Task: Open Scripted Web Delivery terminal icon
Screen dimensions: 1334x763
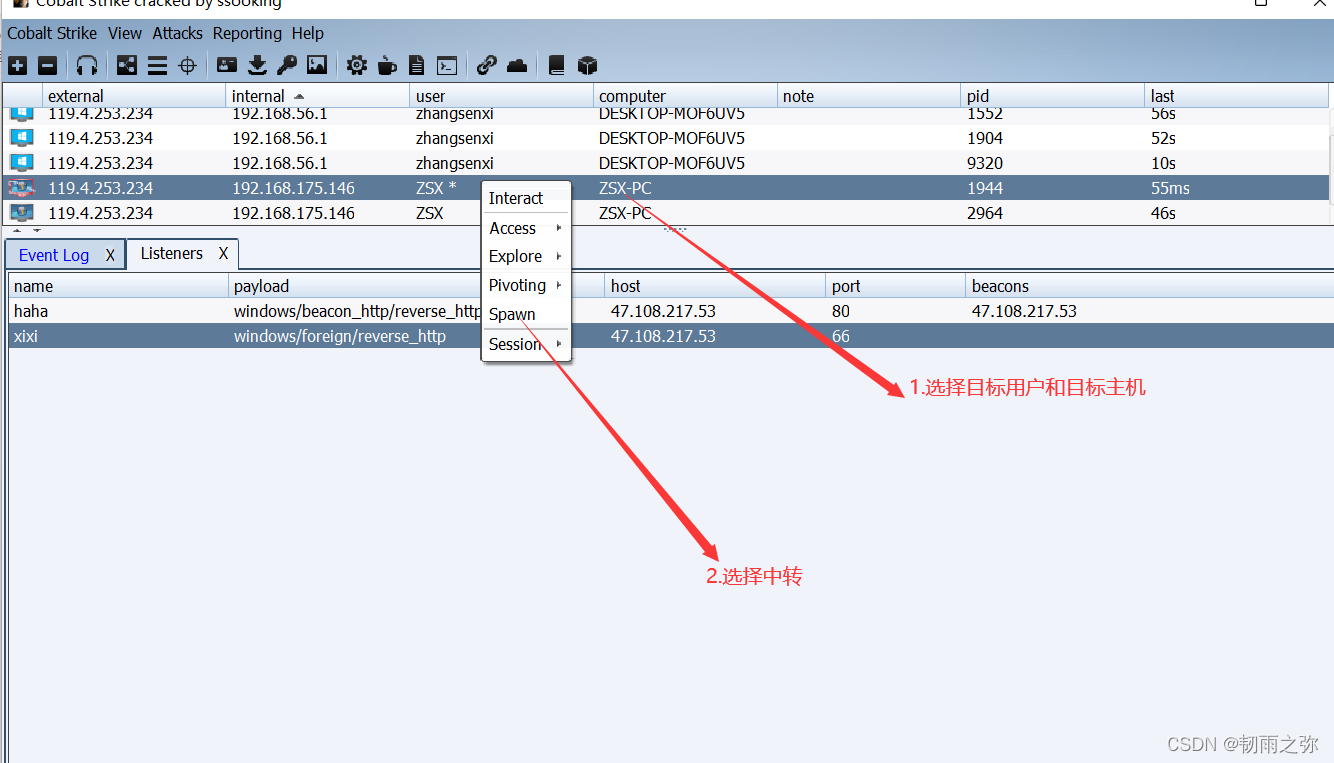Action: click(x=447, y=66)
